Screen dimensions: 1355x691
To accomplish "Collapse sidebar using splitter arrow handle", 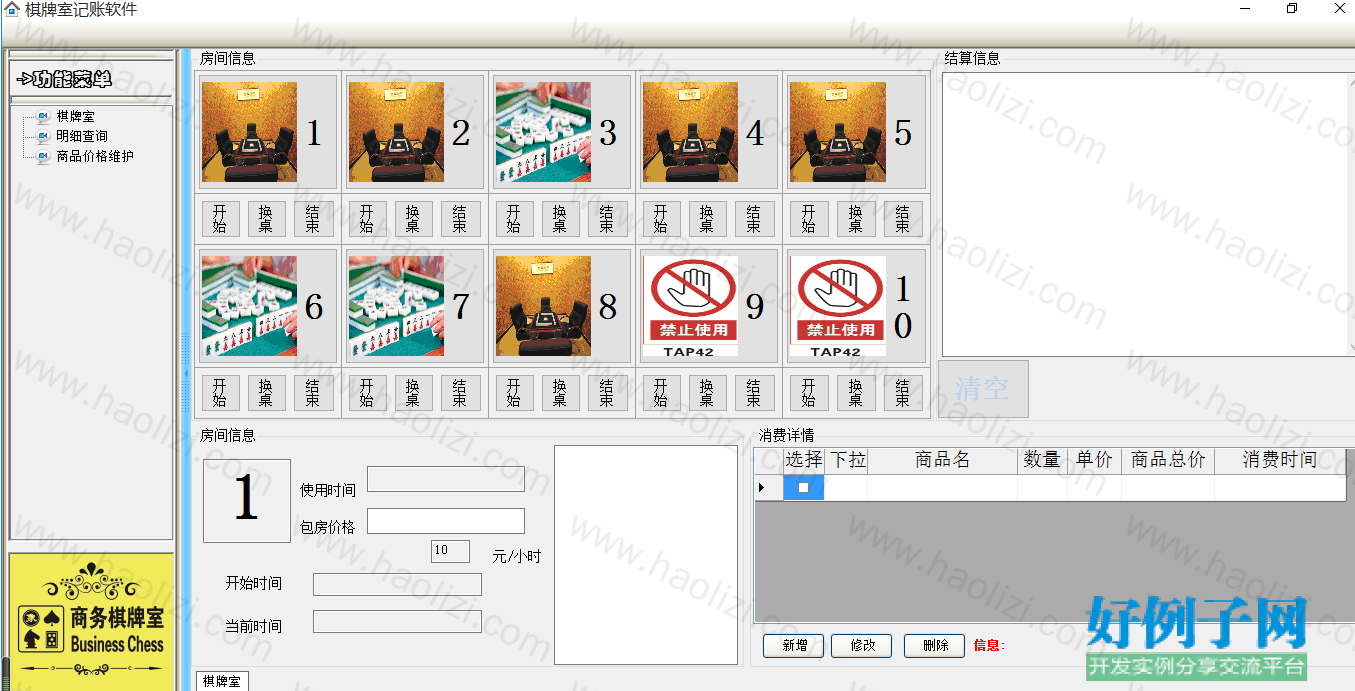I will pyautogui.click(x=185, y=372).
